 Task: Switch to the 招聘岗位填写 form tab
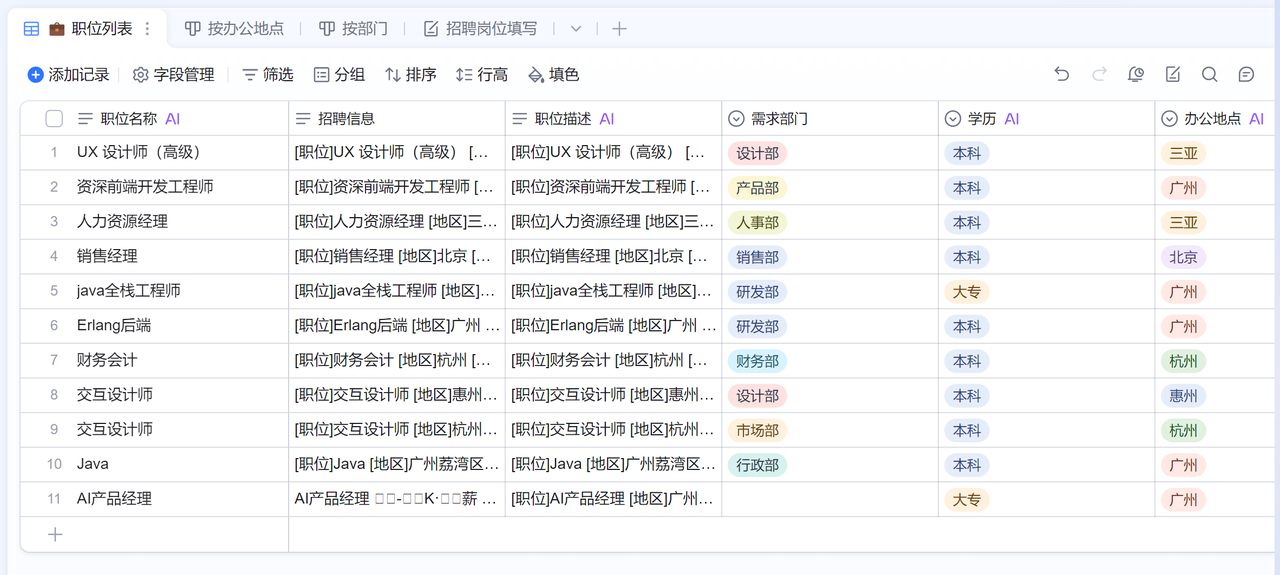coord(480,29)
